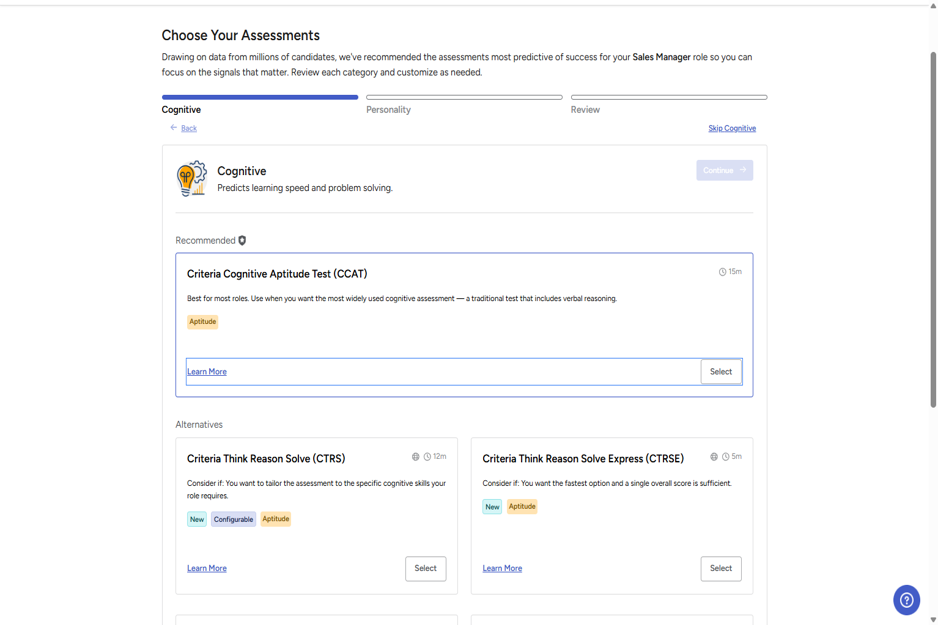The width and height of the screenshot is (938, 625).
Task: Click the CTRSE 5m clock icon
Action: tap(726, 457)
